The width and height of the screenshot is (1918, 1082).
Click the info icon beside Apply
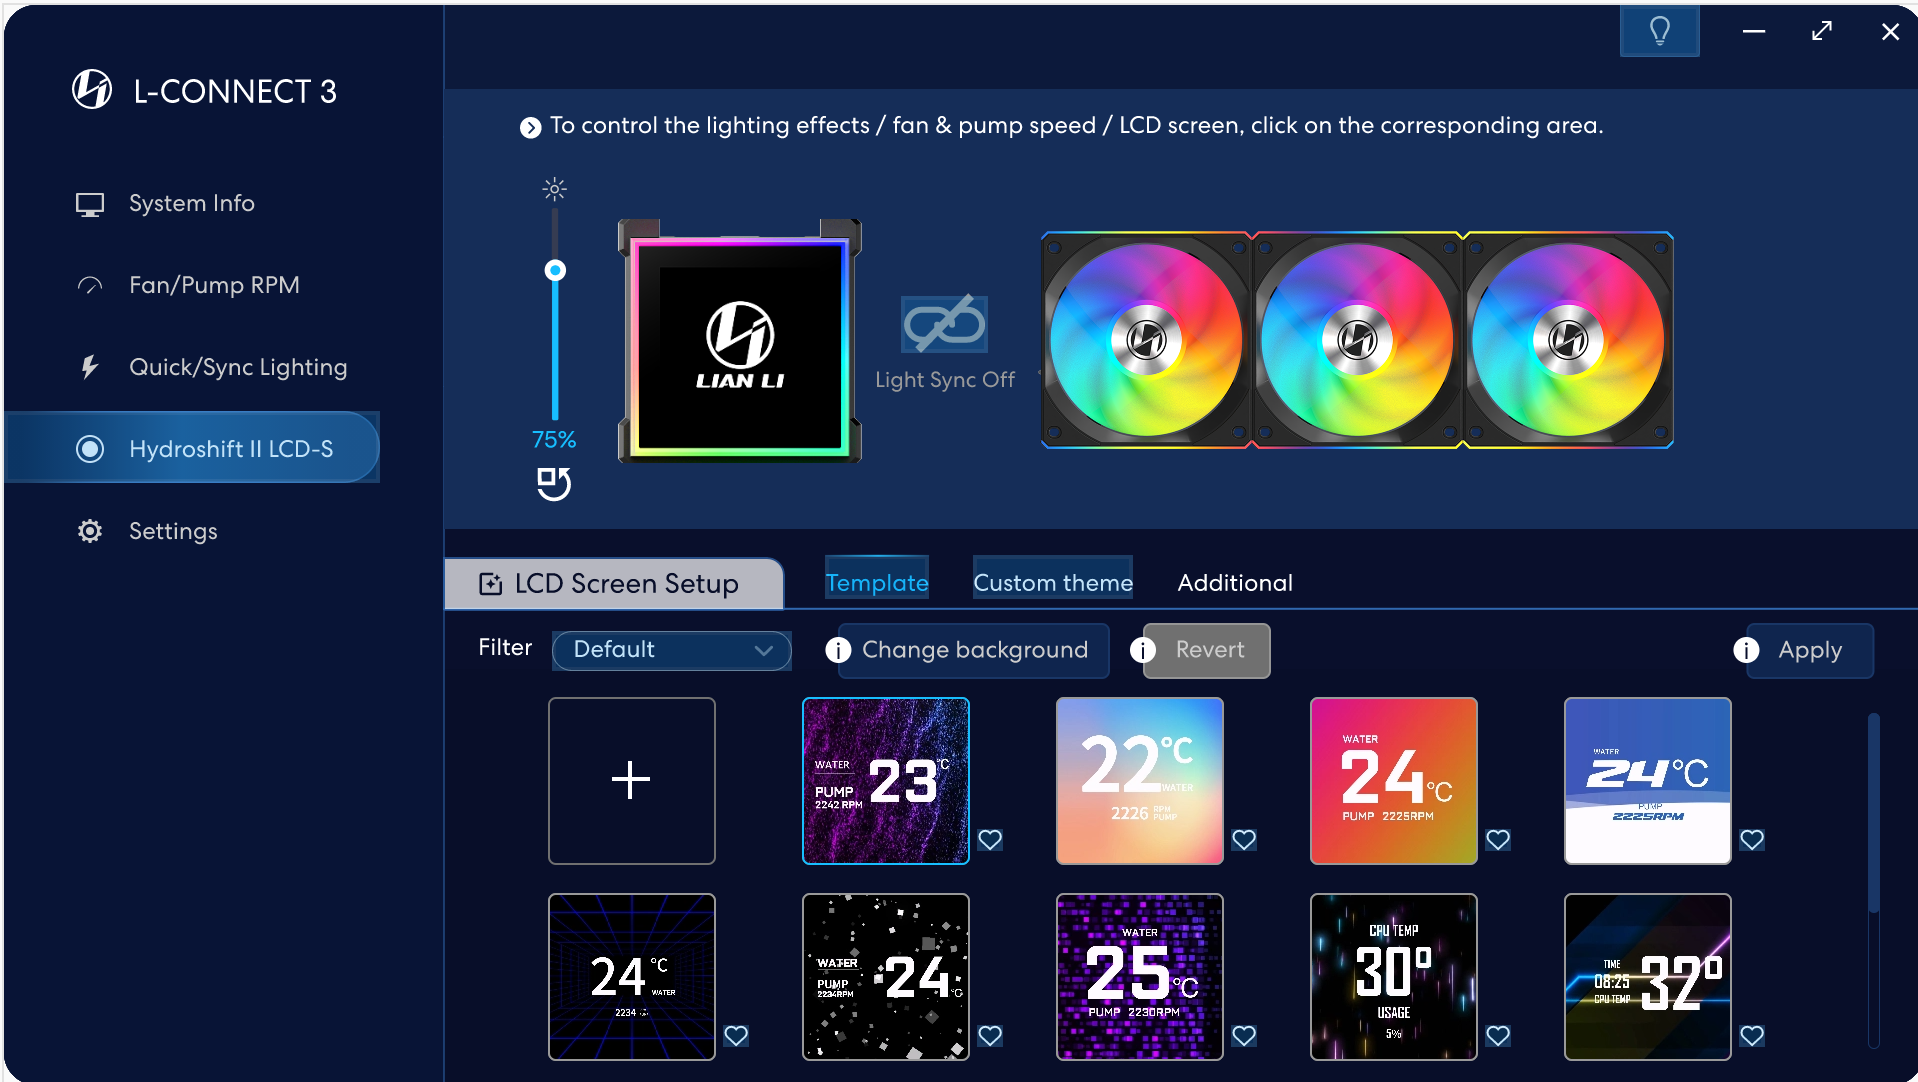click(1746, 650)
